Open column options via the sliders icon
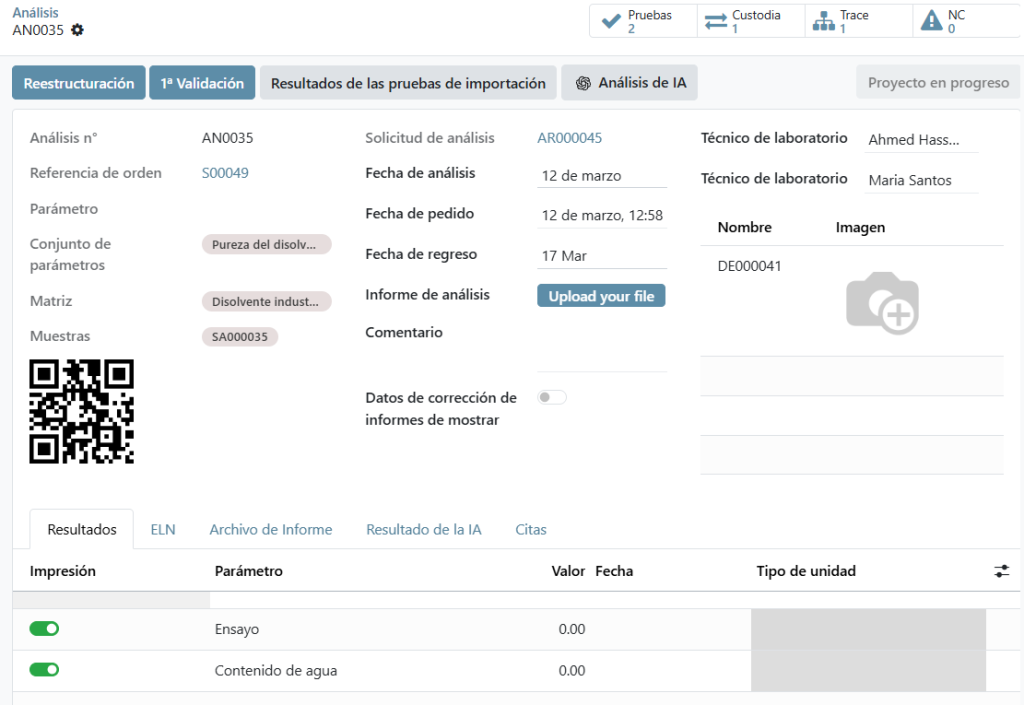The width and height of the screenshot is (1024, 705). [x=1000, y=569]
